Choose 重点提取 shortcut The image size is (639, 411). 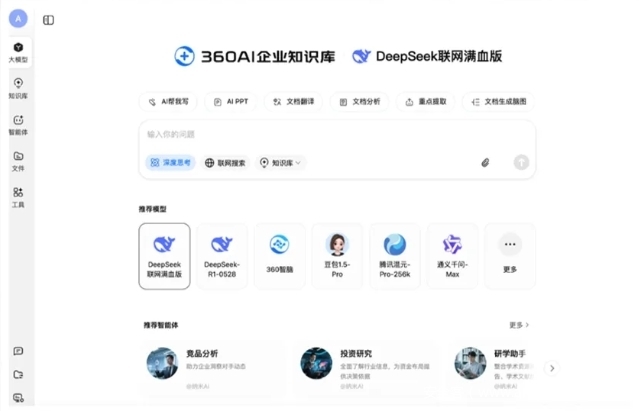coord(426,102)
